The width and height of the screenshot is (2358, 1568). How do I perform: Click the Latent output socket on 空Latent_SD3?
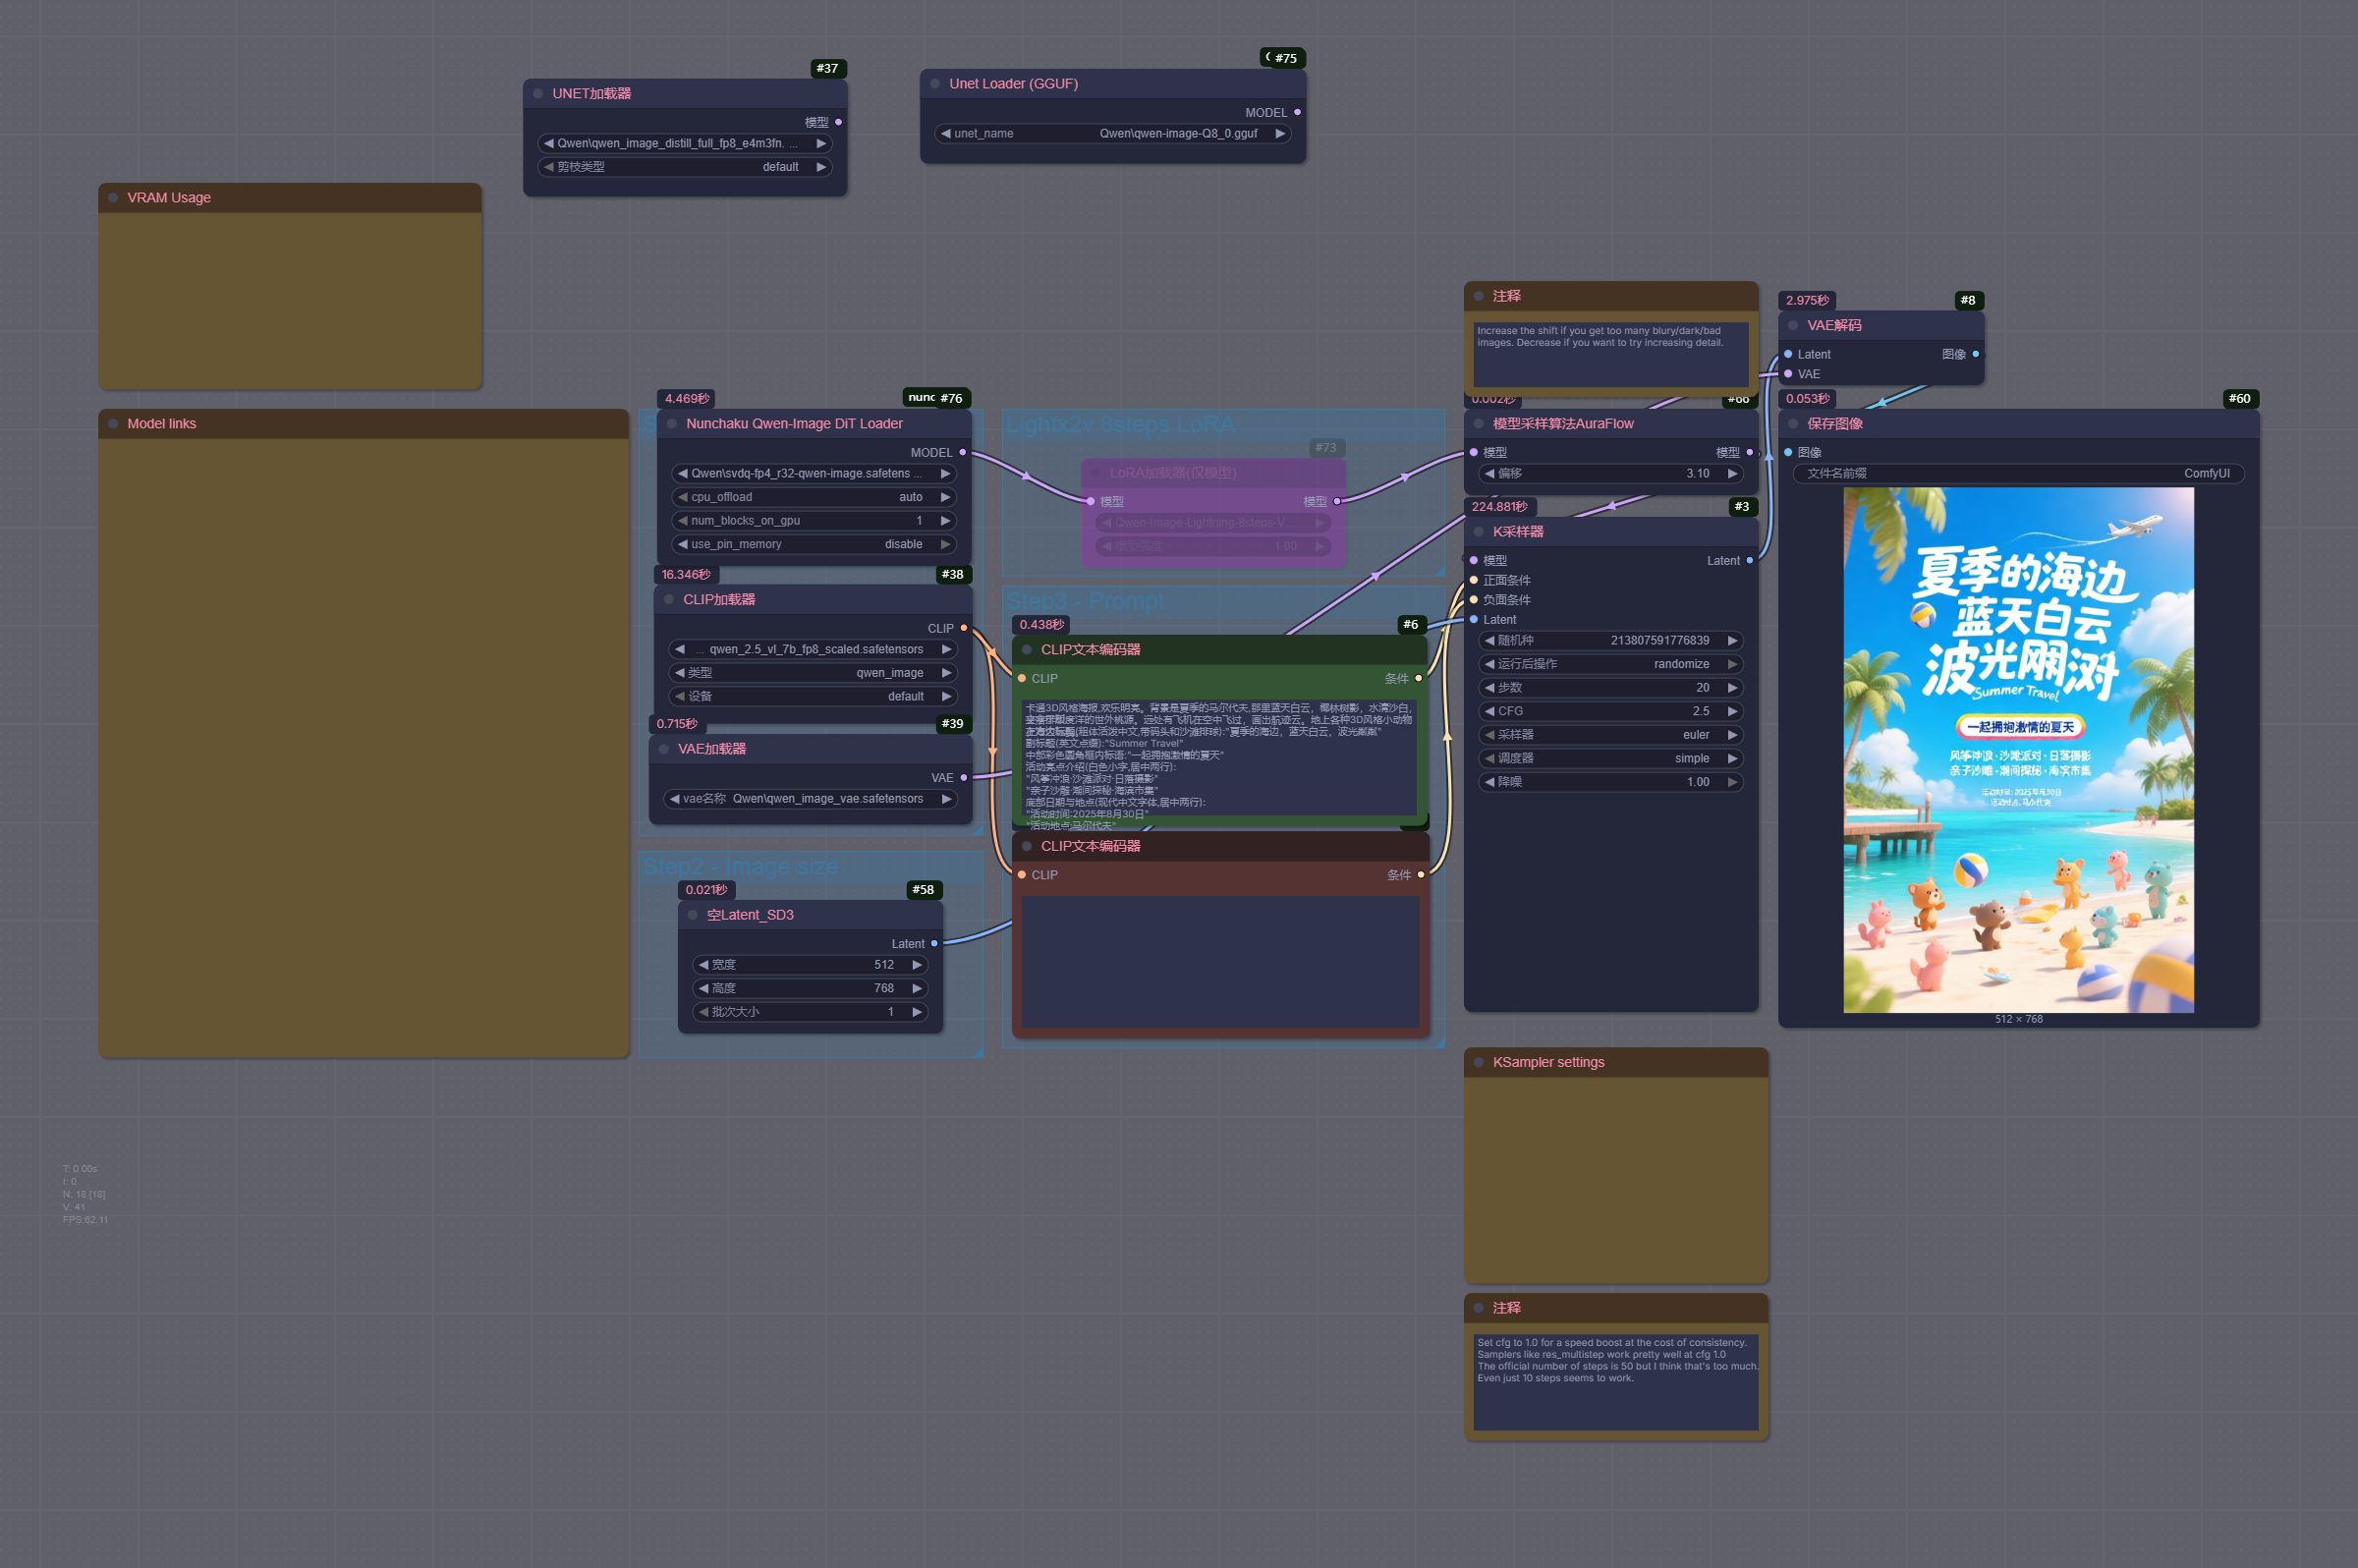pos(934,944)
